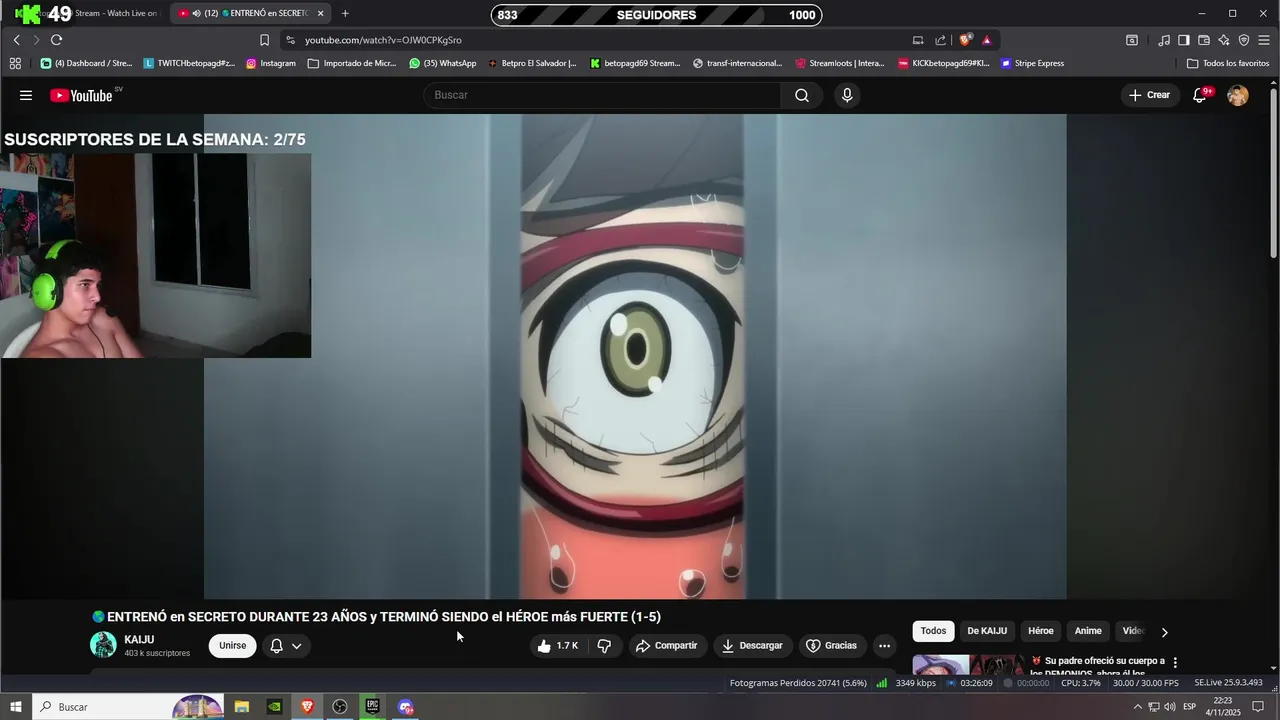The height and width of the screenshot is (720, 1280).
Task: Open the Brave VPN shield icon
Action: coord(1244,40)
